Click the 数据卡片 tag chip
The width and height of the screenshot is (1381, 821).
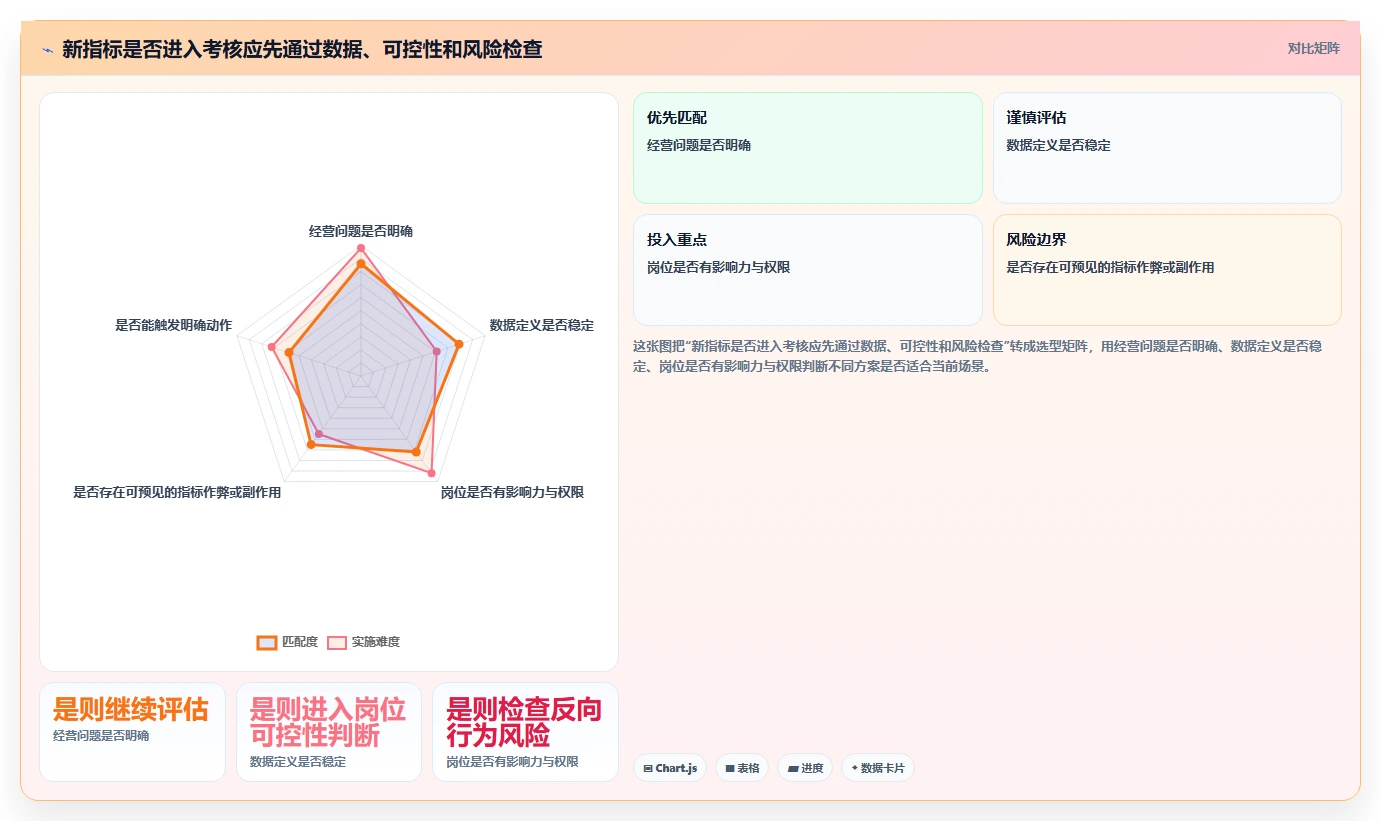click(x=878, y=768)
